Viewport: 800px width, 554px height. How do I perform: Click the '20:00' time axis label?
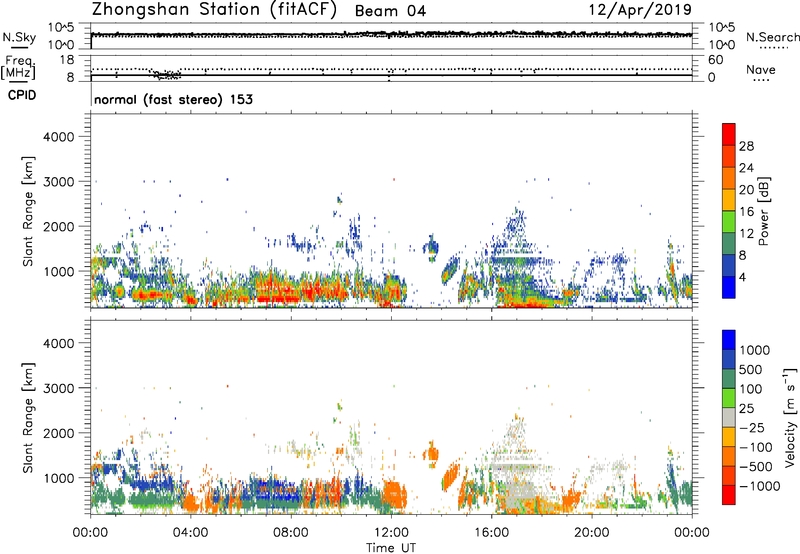(591, 533)
